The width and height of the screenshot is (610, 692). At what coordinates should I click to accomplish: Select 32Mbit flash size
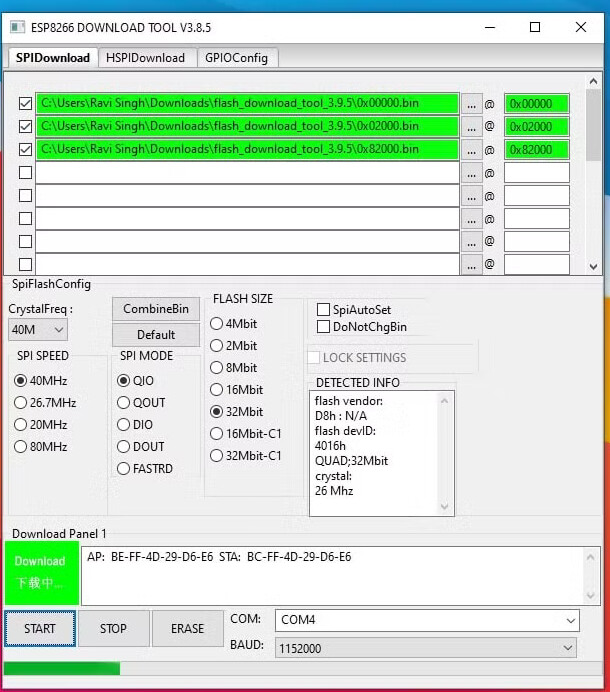tap(216, 412)
